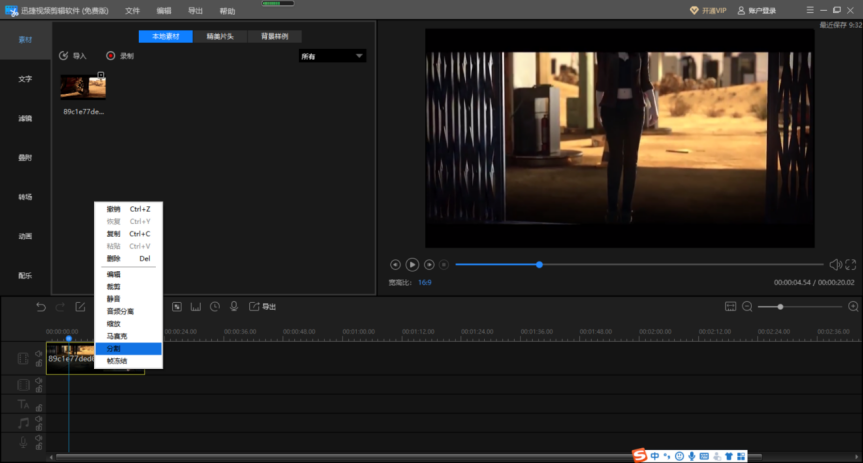Open the 文件 menu
Screen dimensions: 863x463
[x=132, y=11]
